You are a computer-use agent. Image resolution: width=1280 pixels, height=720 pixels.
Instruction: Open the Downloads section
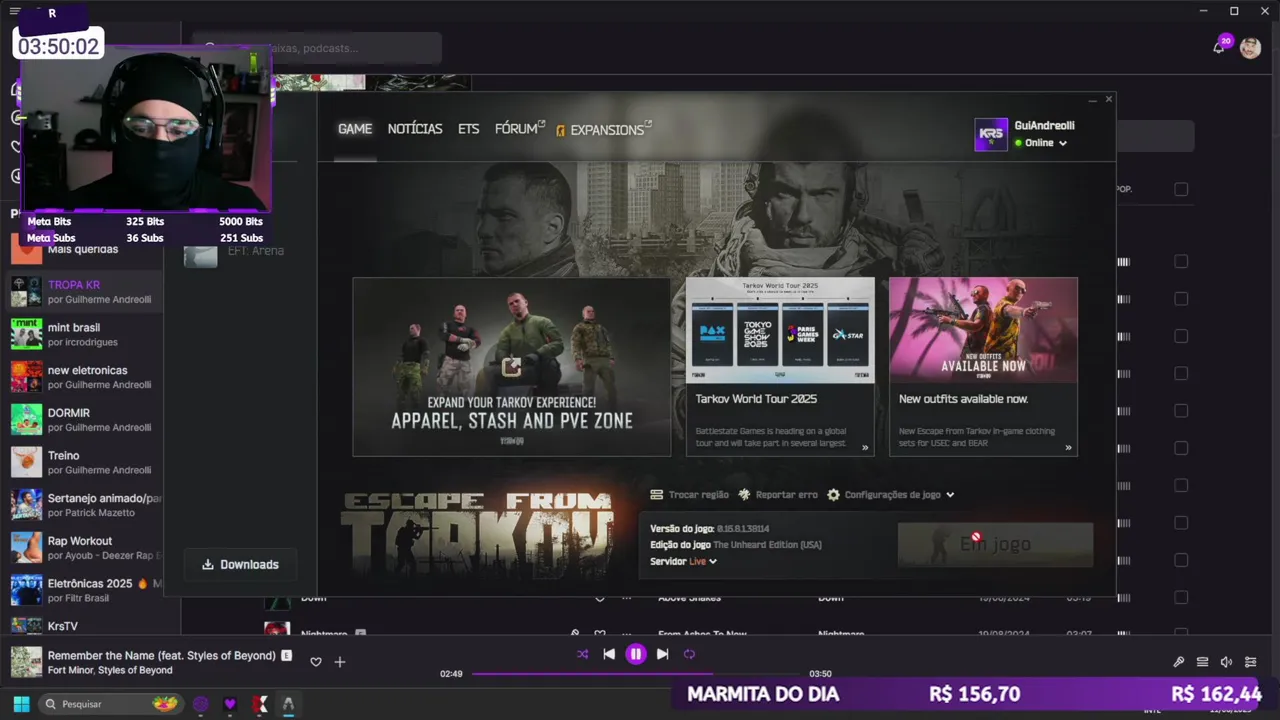[x=240, y=564]
